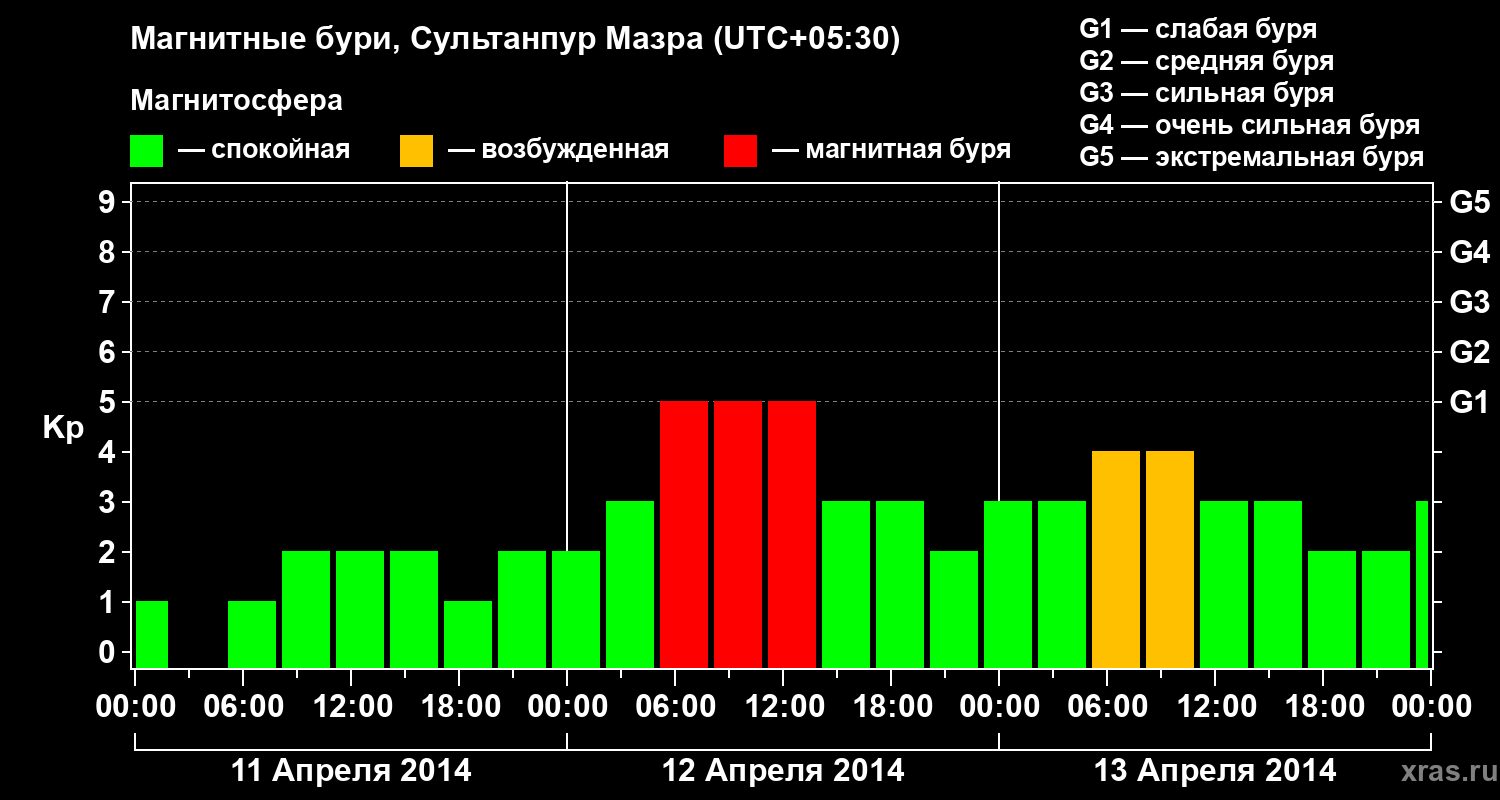The width and height of the screenshot is (1500, 800).
Task: Click the G2 label on right axis
Action: pos(1469,352)
